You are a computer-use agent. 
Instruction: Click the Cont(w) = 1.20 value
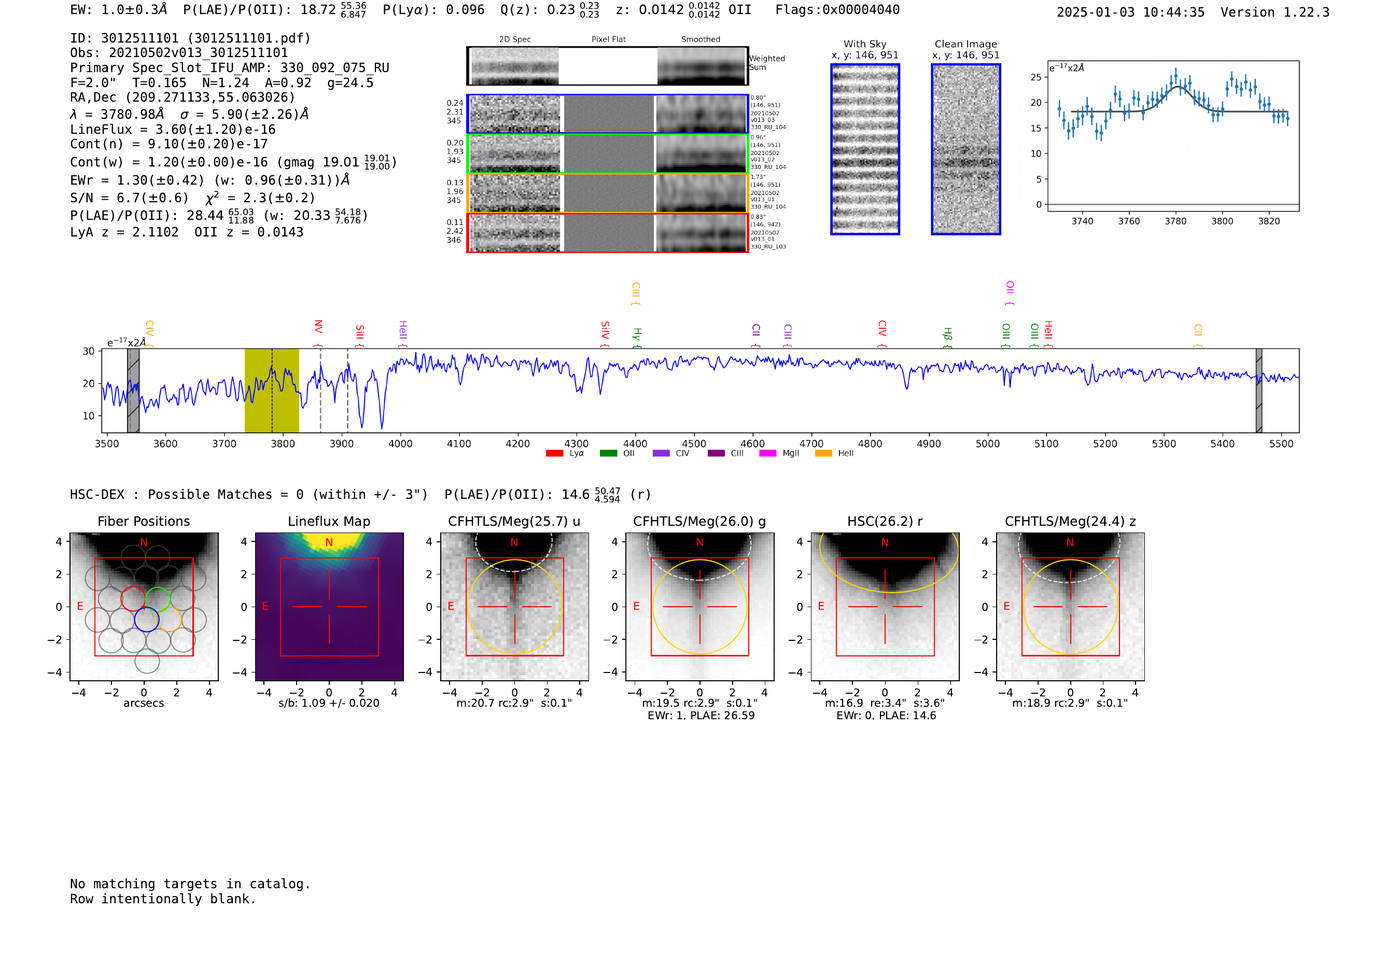coord(233,162)
